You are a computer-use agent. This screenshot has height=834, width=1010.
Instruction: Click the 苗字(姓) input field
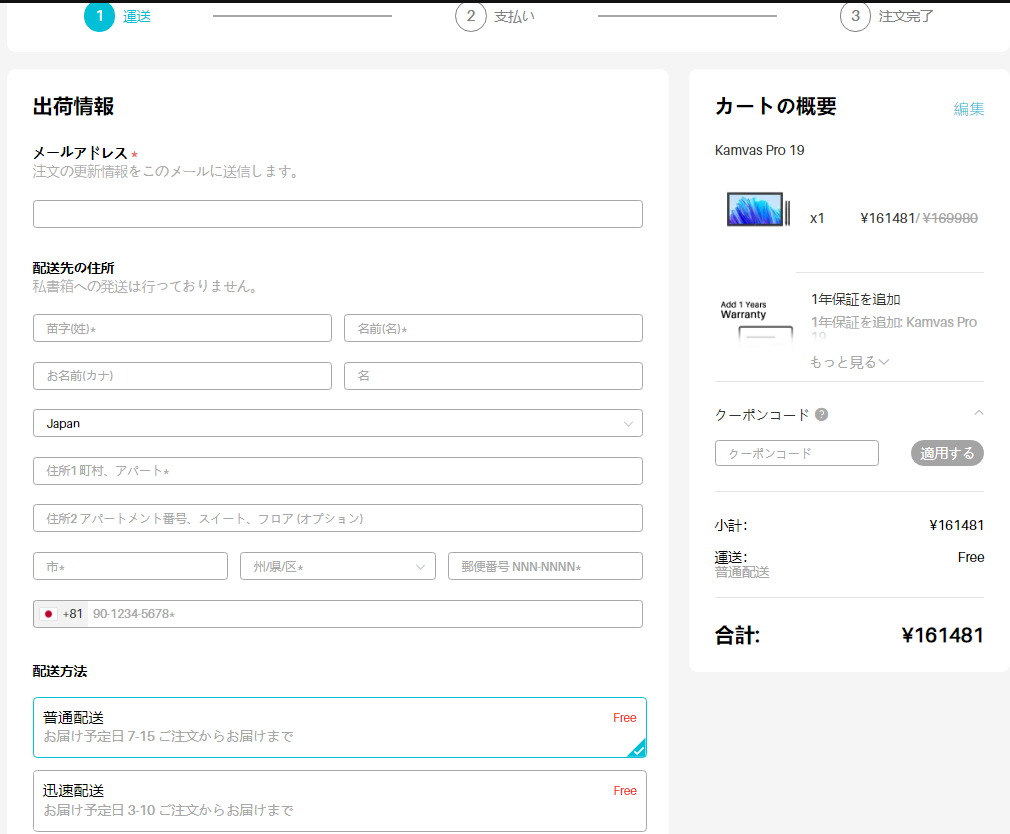pyautogui.click(x=182, y=328)
